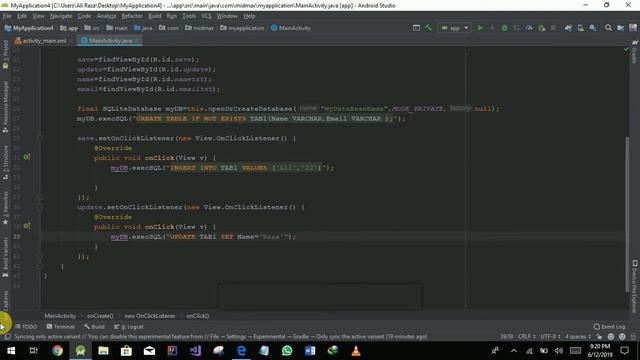Screen dimensions: 640x360
Task: Open the VCS menu
Action: (206, 16)
